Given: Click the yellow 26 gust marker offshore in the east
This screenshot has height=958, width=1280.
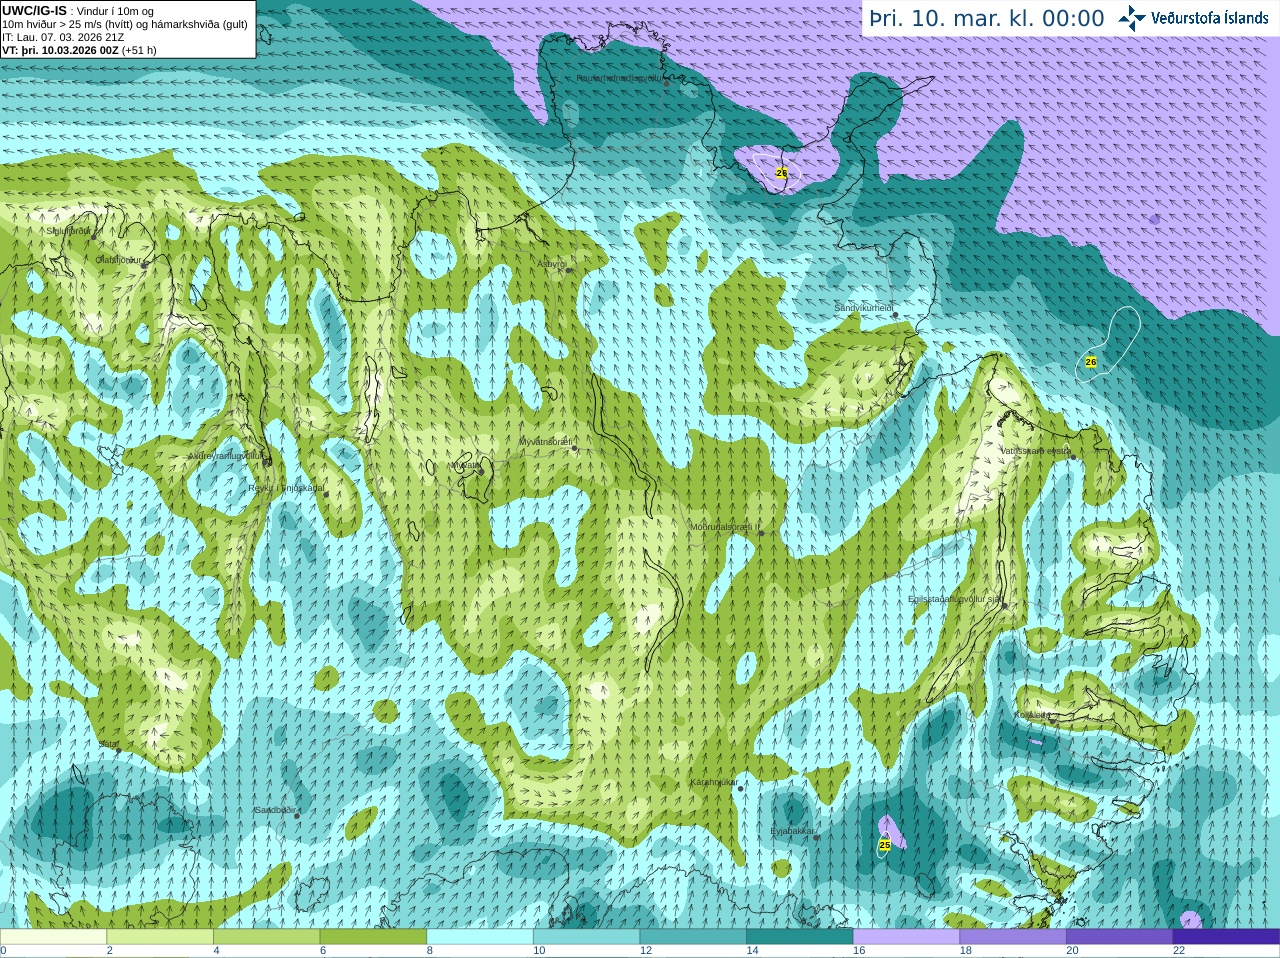Looking at the screenshot, I should coord(1091,362).
